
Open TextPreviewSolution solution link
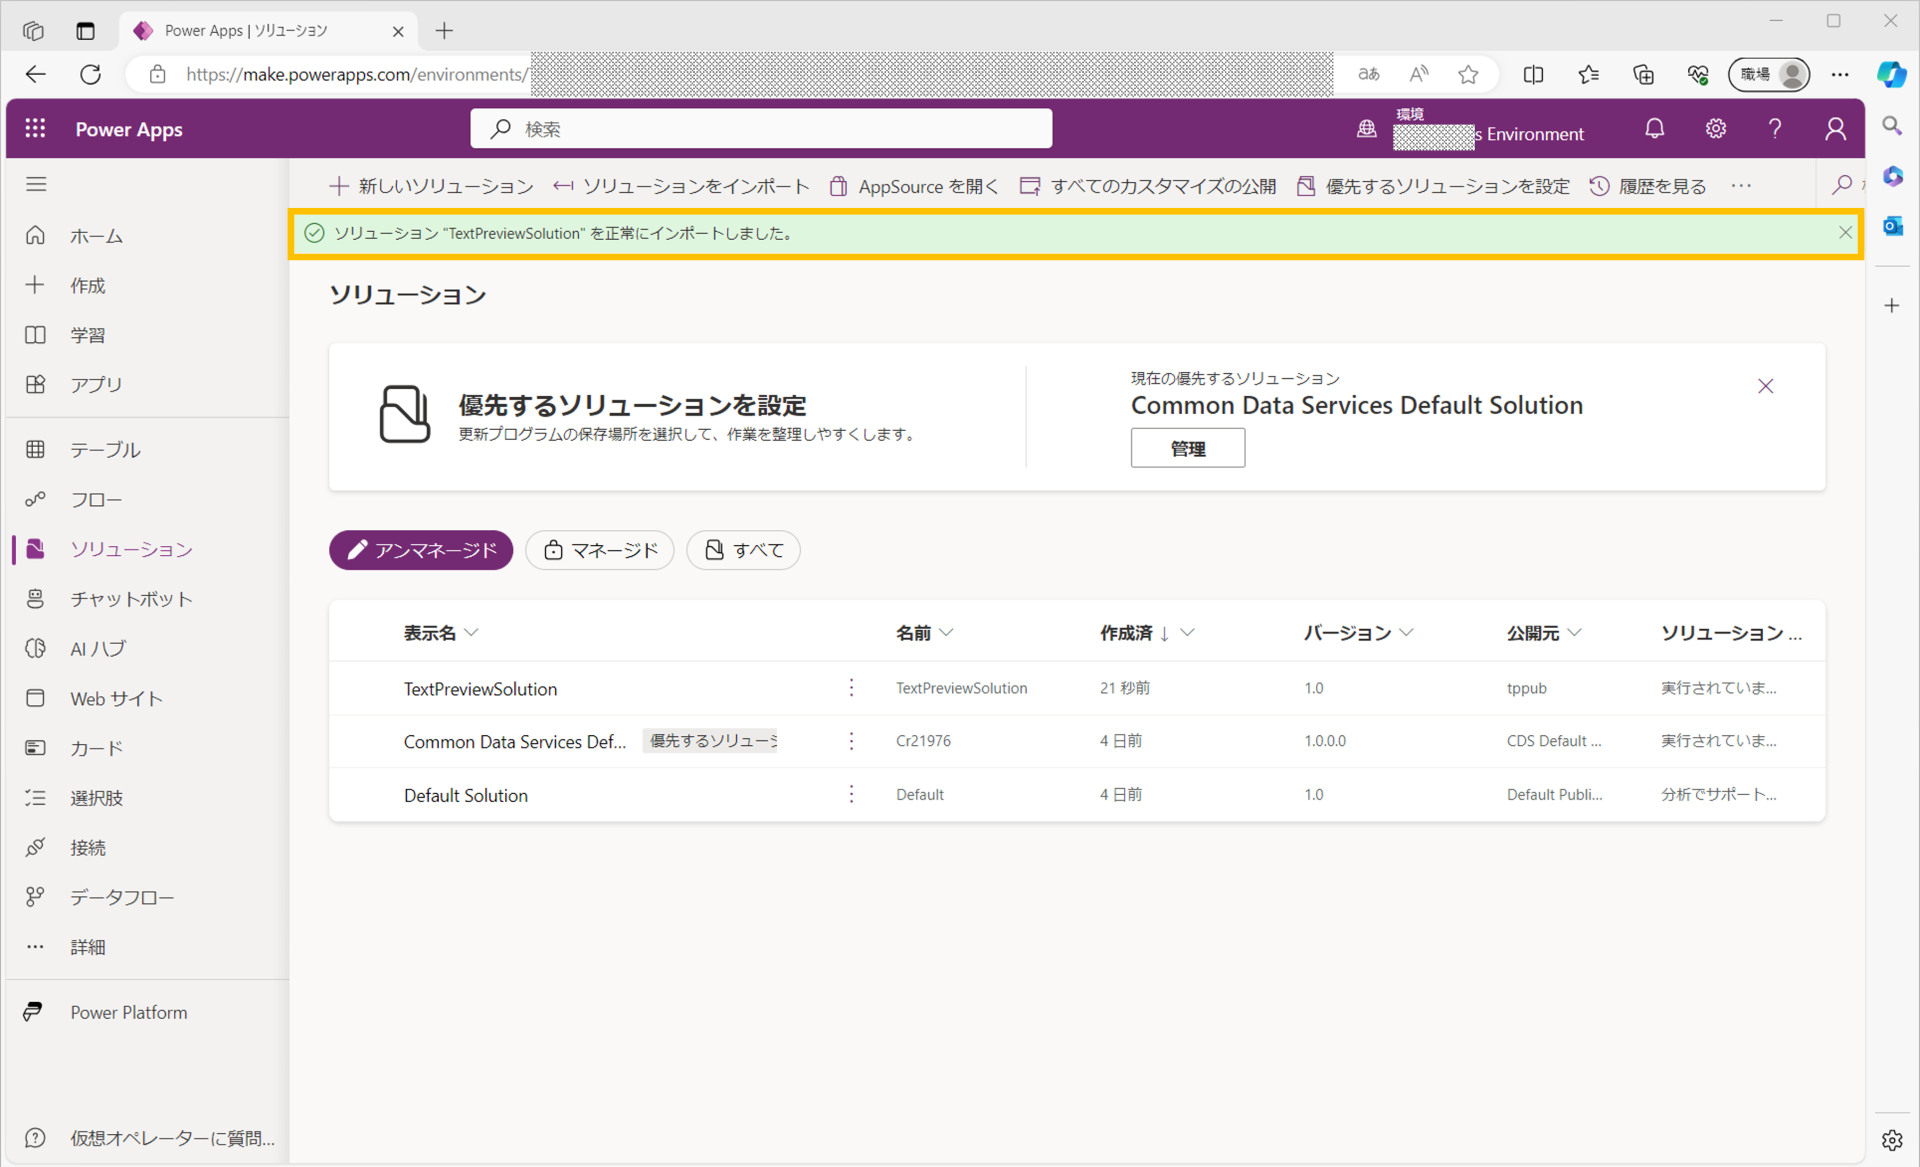[x=480, y=689]
